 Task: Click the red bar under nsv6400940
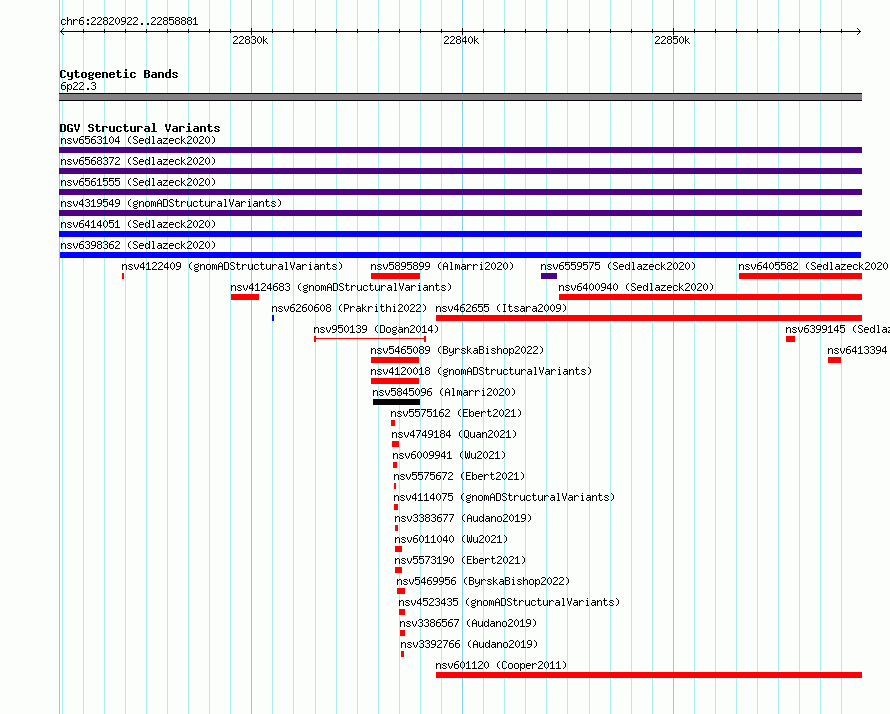(x=710, y=297)
